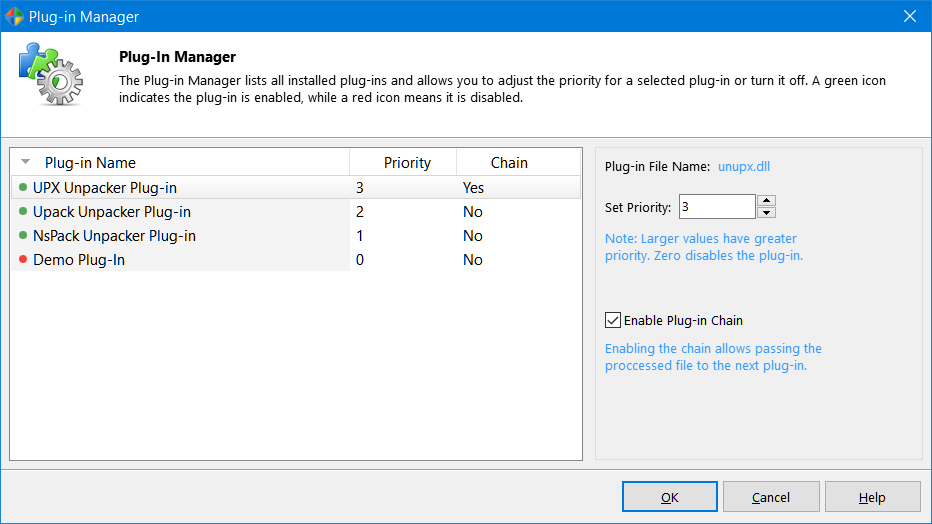The width and height of the screenshot is (932, 524).
Task: Click the Plug-in Manager puzzle gear icon
Action: 51,74
